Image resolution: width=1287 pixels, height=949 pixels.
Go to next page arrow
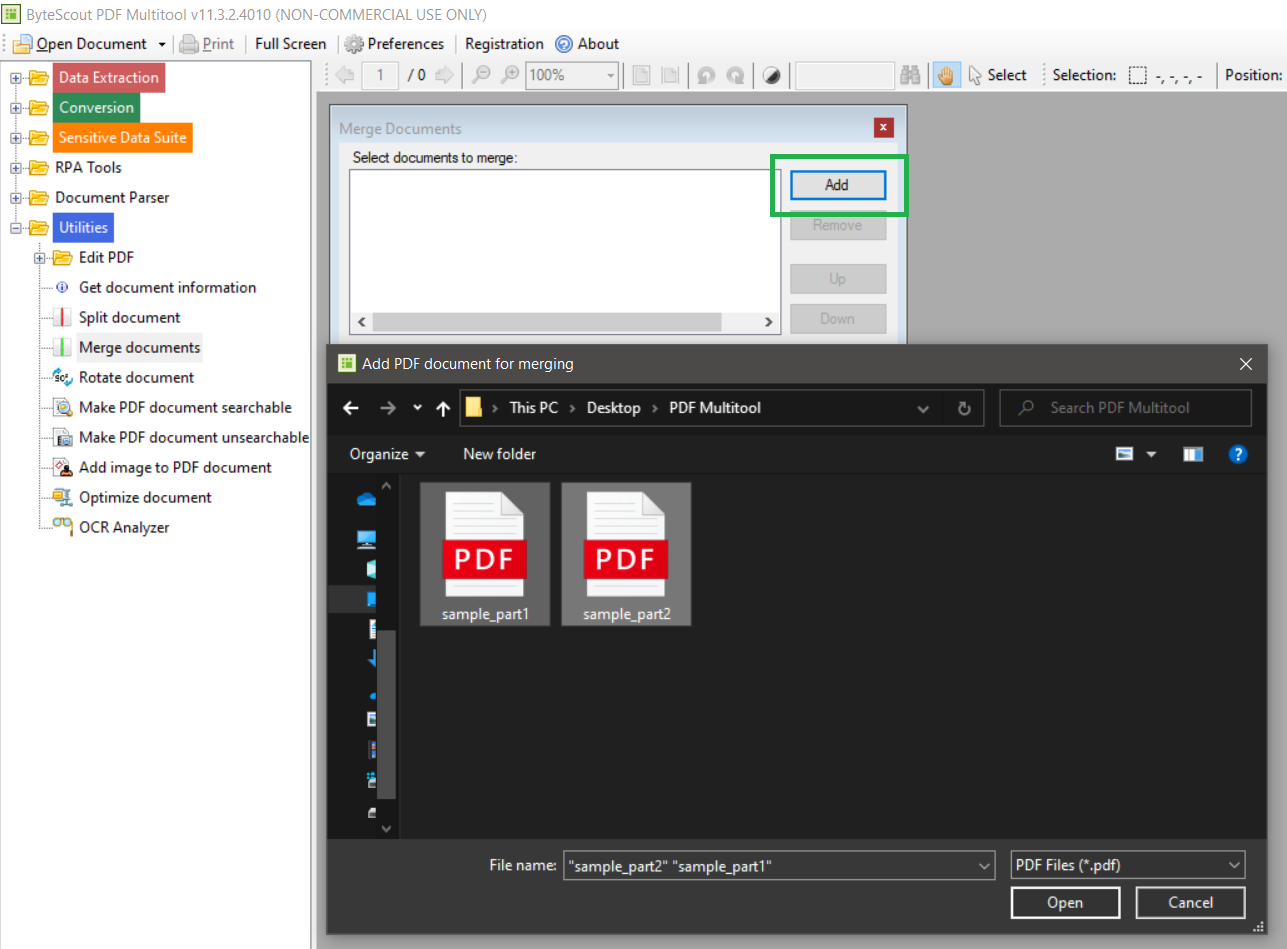pos(445,75)
